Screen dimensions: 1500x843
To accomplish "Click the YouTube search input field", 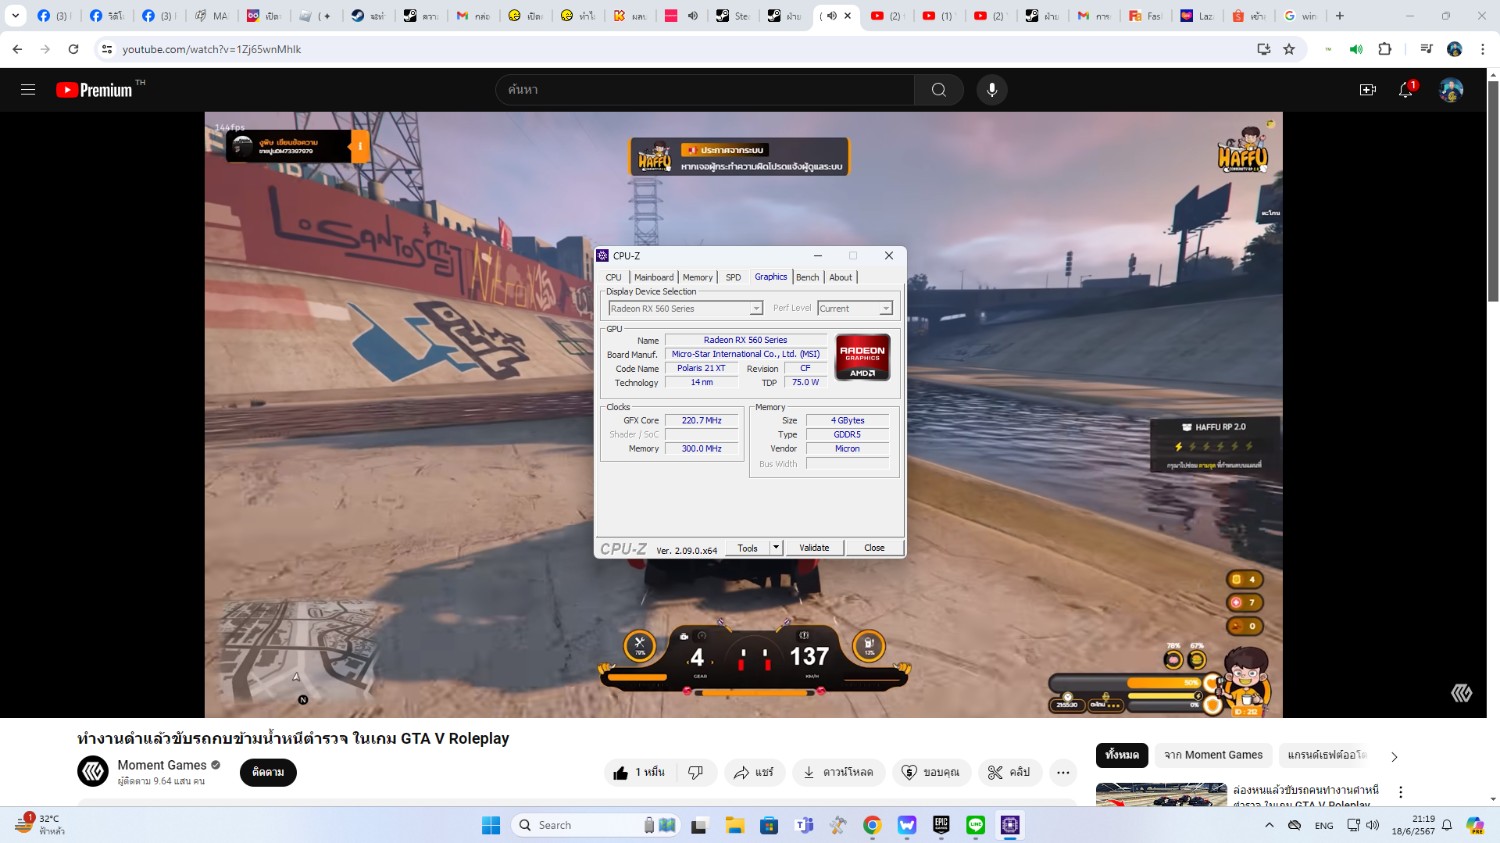I will click(705, 90).
